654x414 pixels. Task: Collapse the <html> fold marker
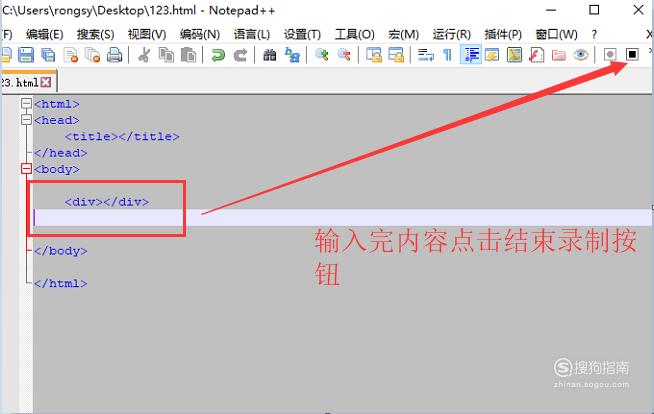pyautogui.click(x=26, y=103)
